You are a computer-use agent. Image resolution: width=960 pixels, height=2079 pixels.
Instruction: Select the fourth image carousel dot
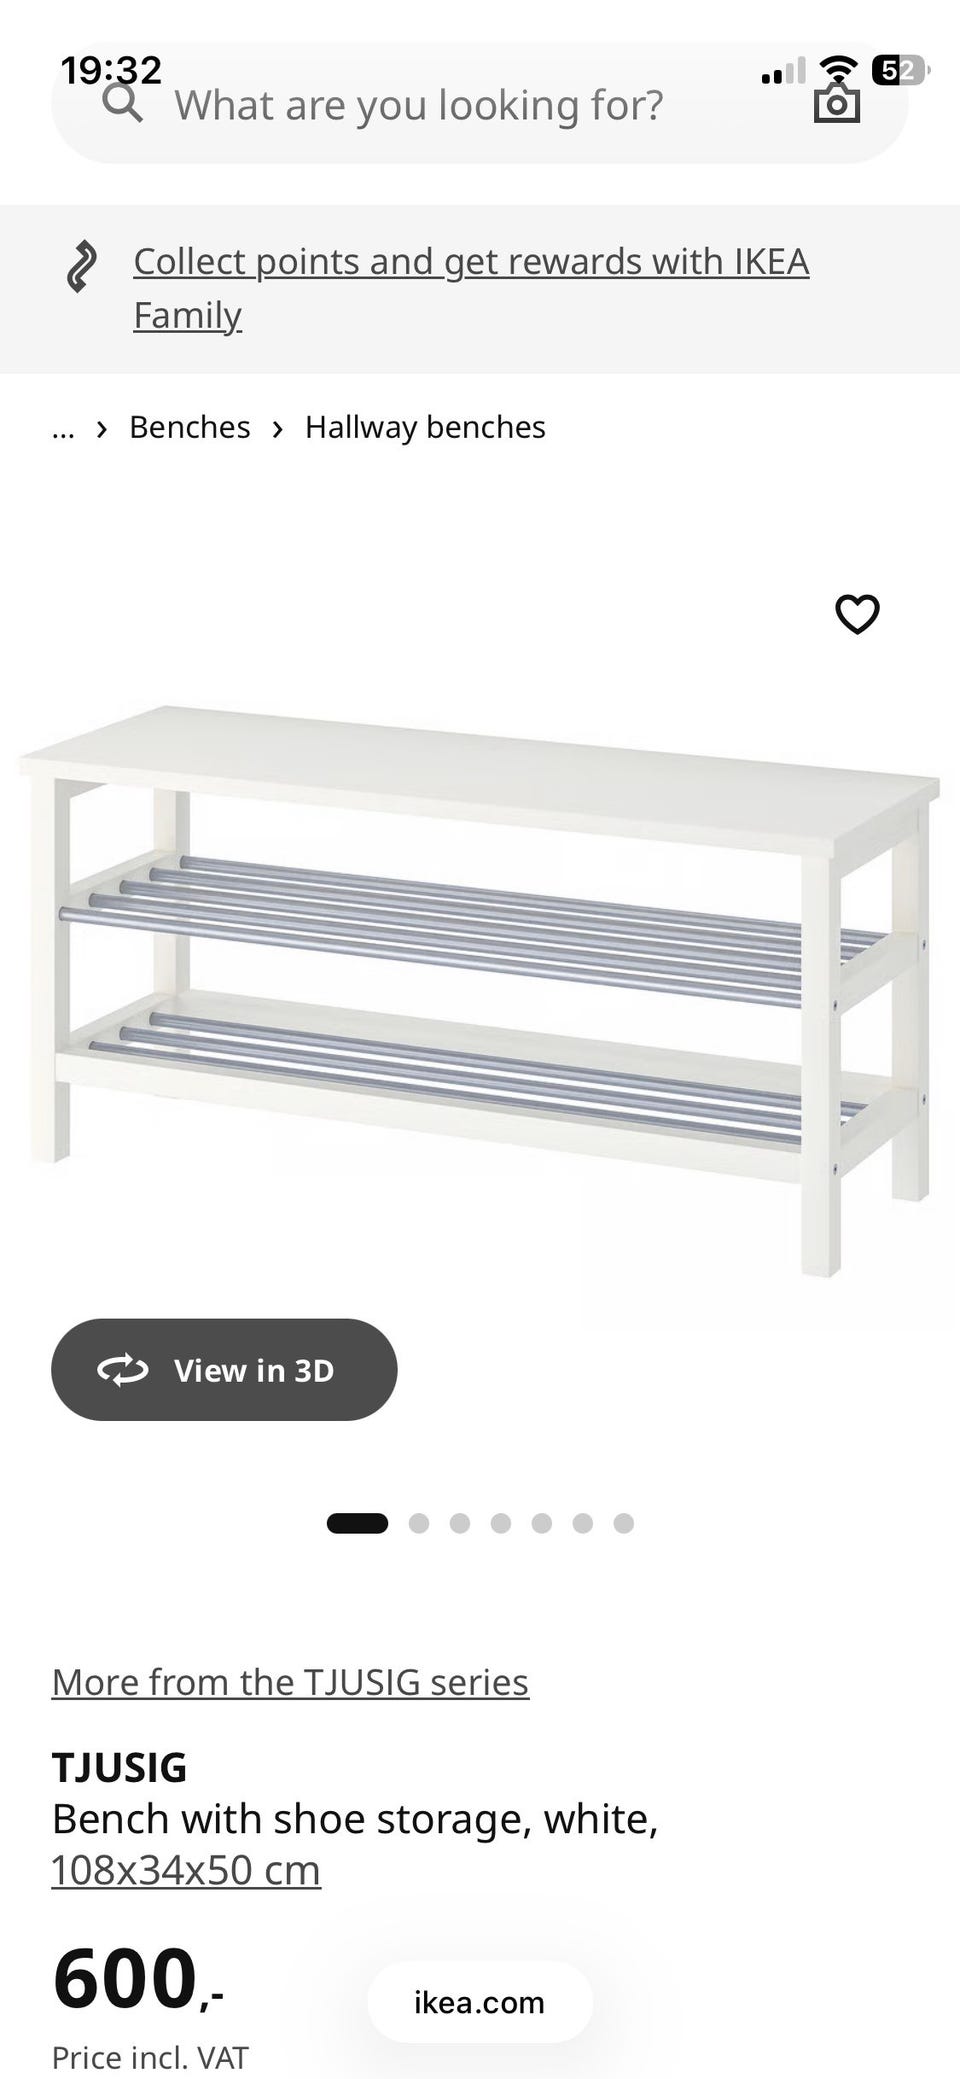(x=501, y=1523)
